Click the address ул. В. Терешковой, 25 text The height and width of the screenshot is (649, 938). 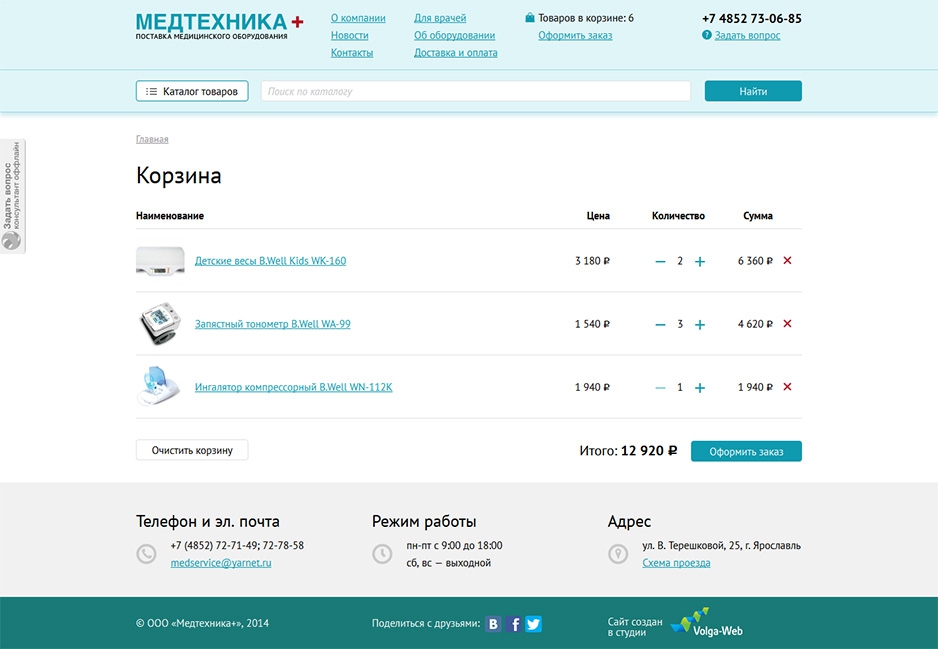(x=721, y=546)
